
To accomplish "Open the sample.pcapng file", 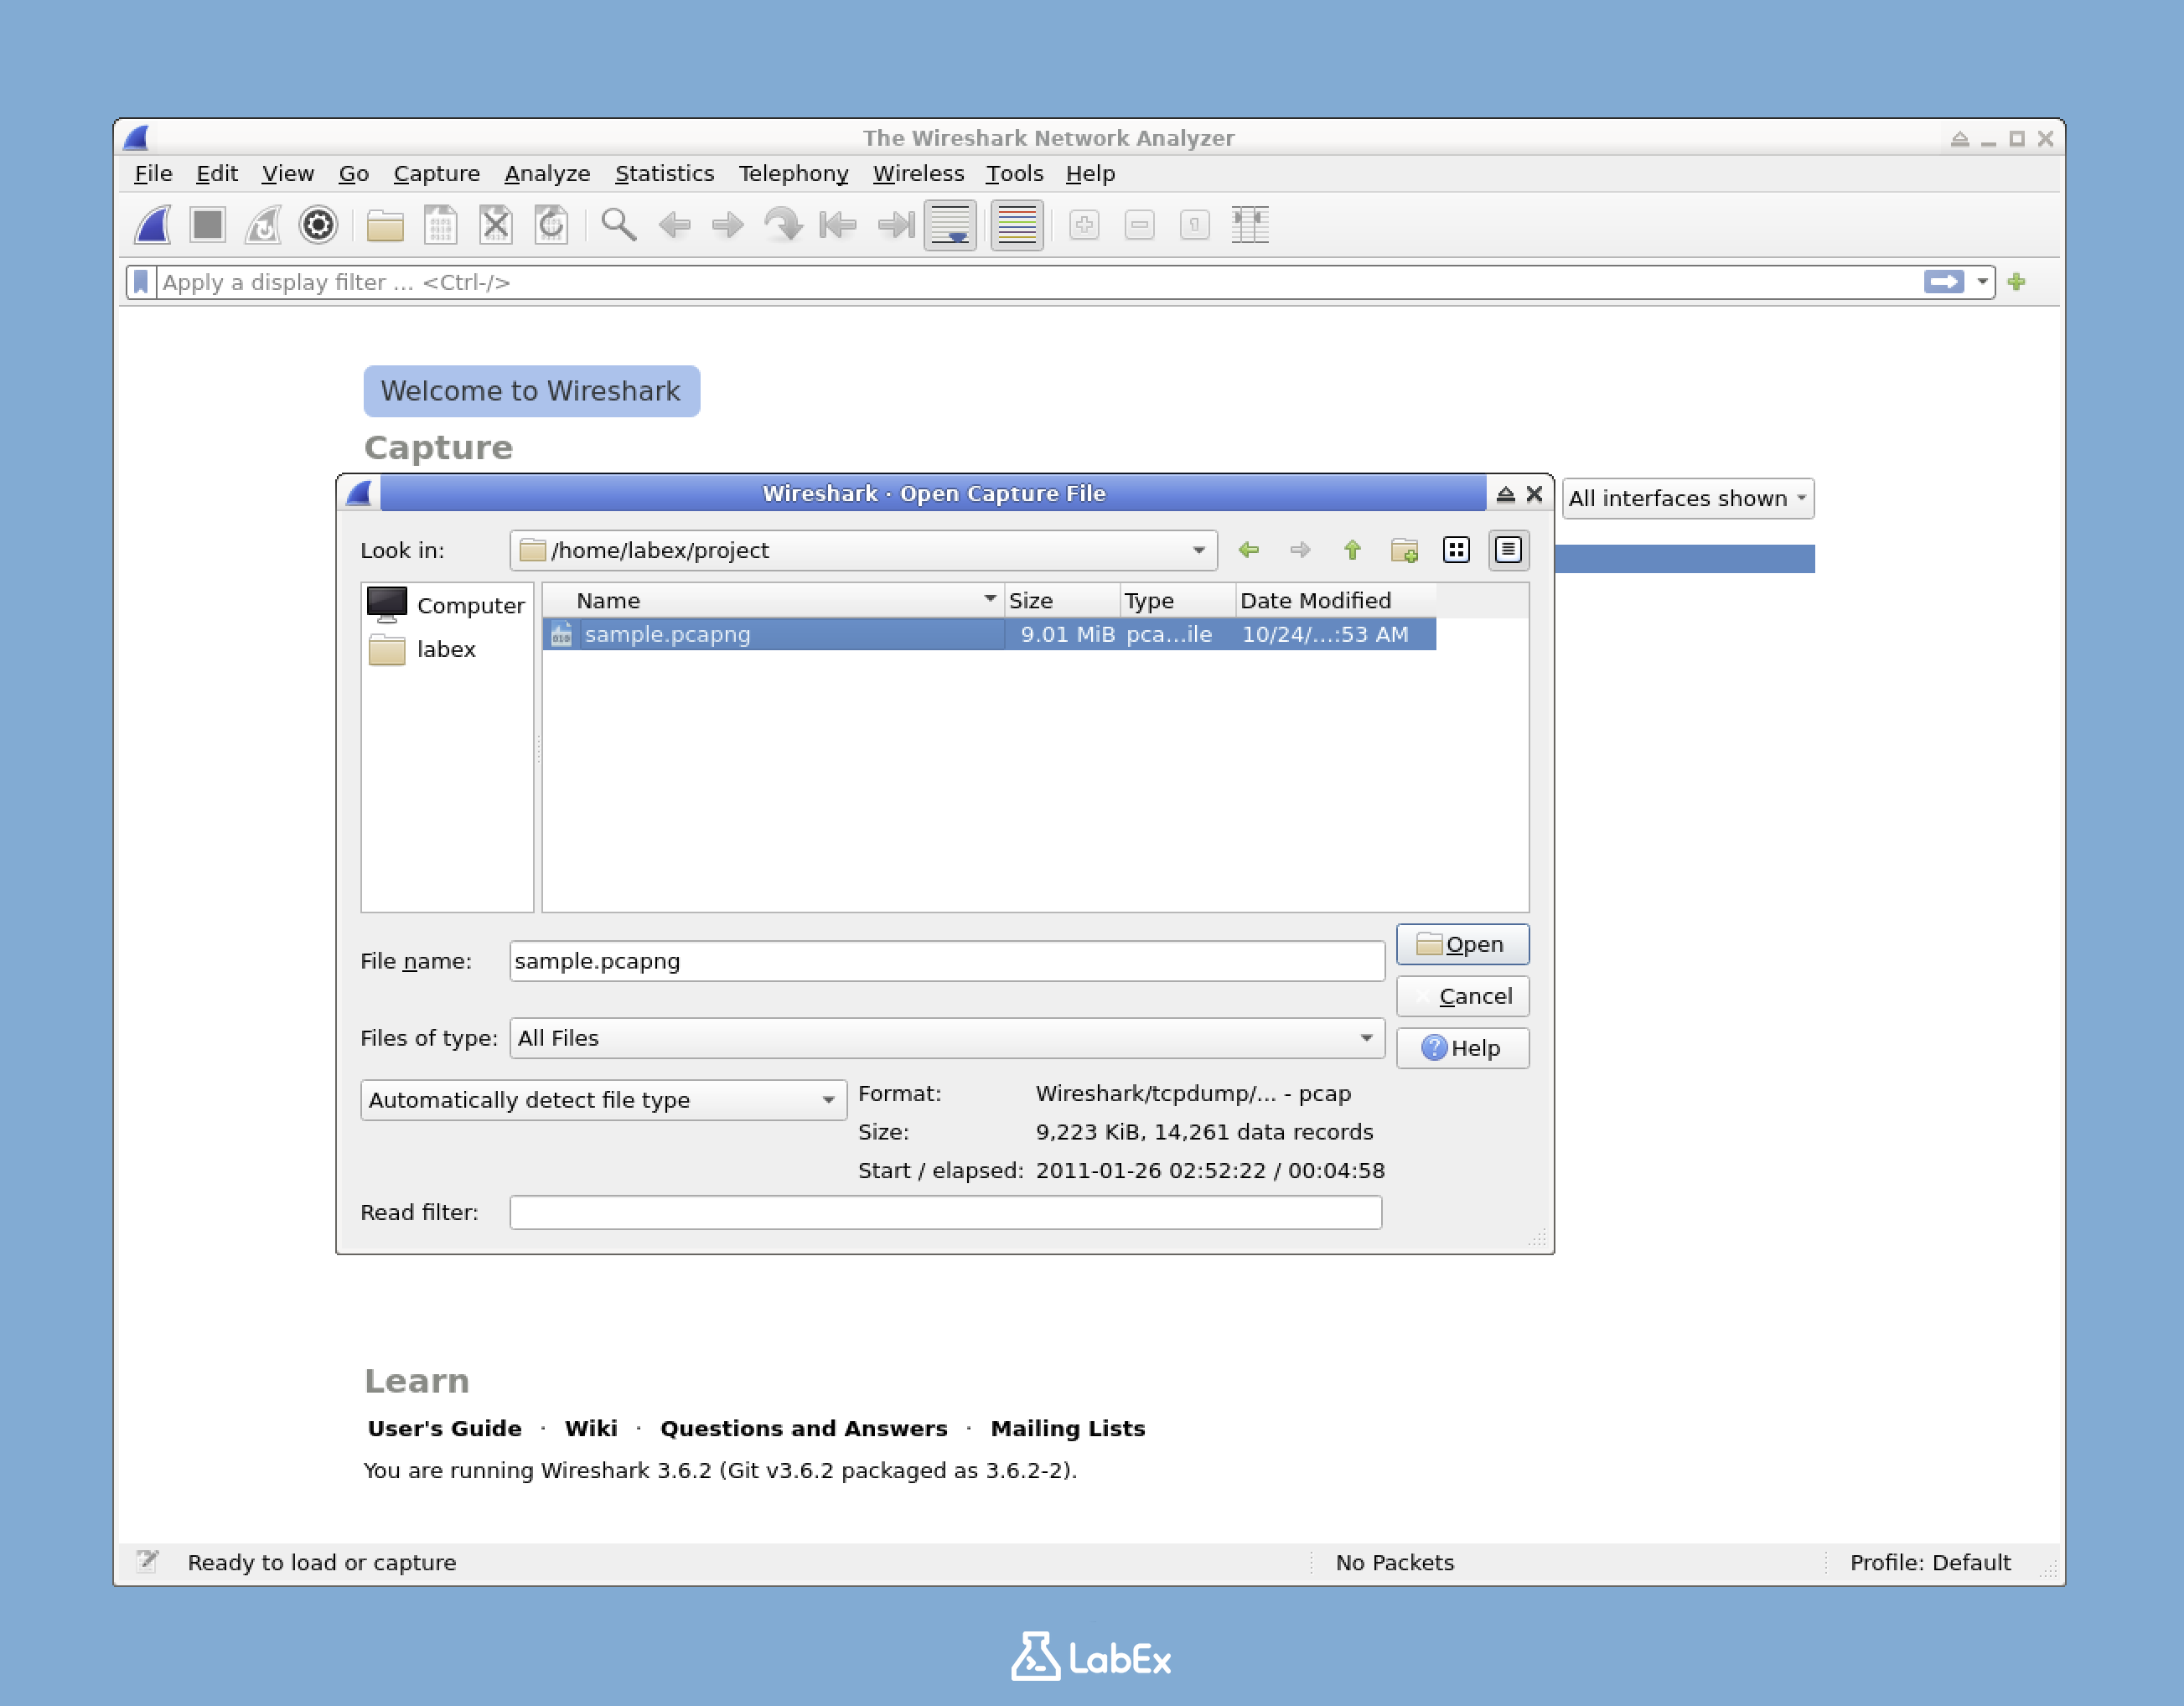I will (x=1462, y=944).
